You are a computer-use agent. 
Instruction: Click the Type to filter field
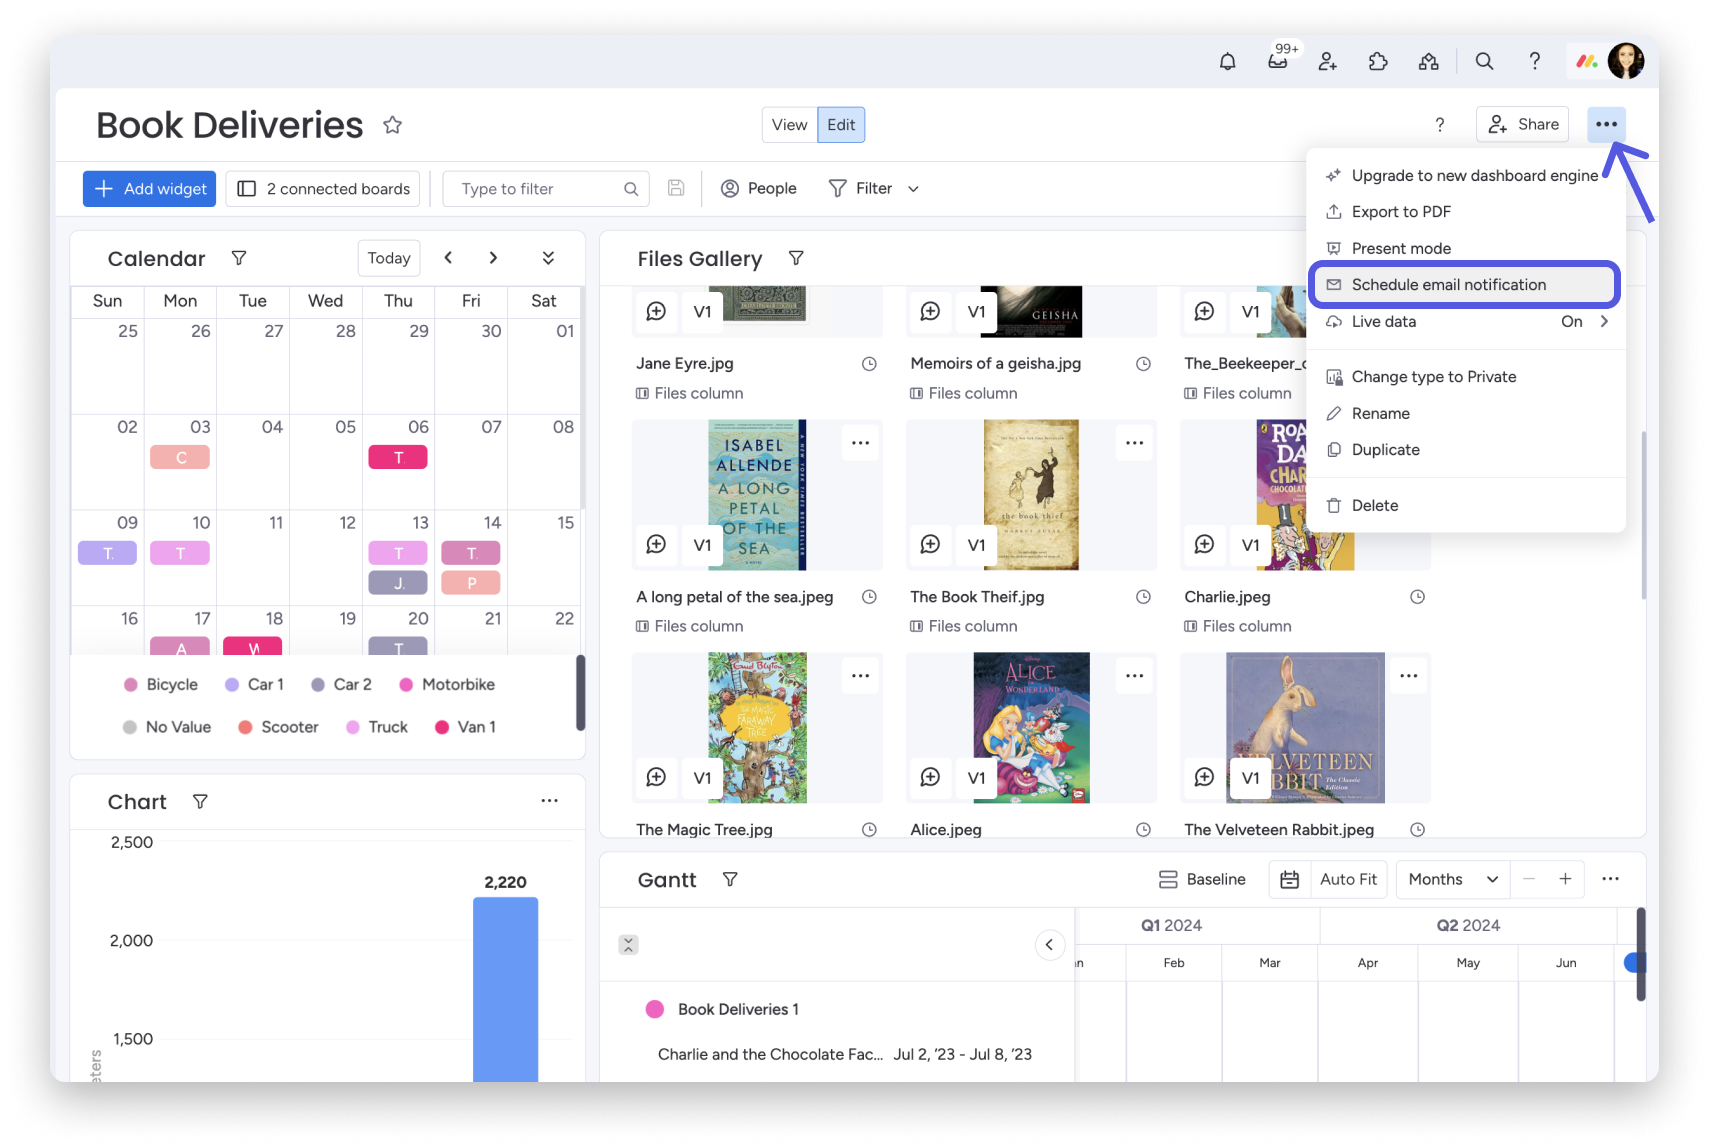coord(546,189)
